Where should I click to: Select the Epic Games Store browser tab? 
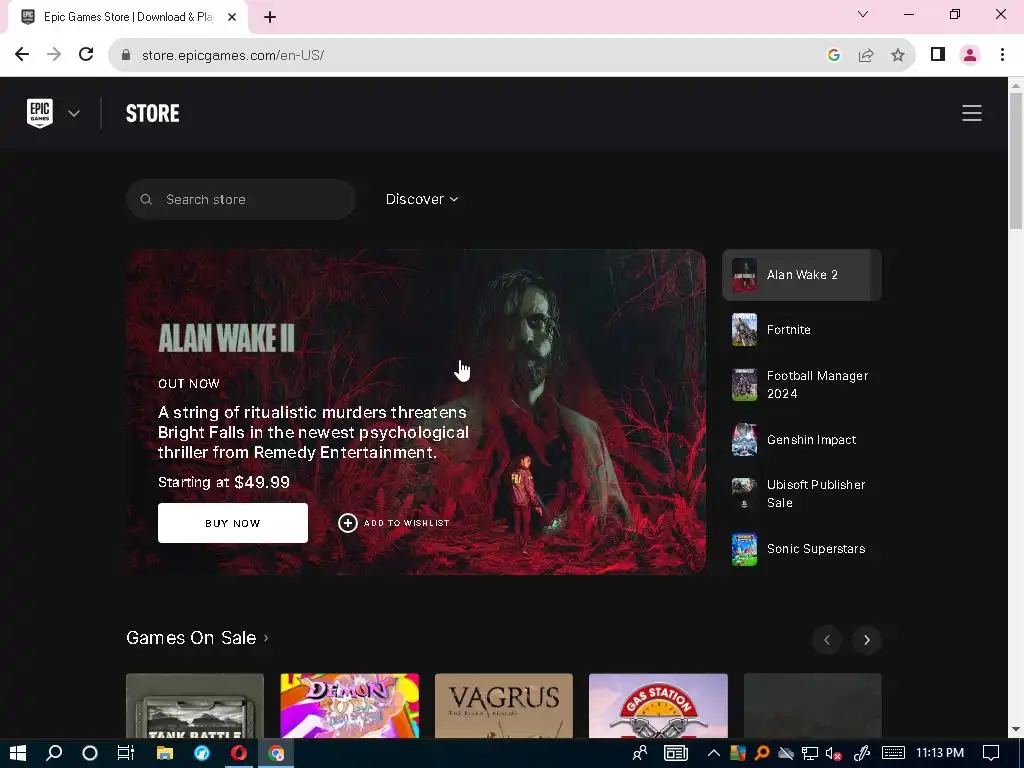coord(129,17)
